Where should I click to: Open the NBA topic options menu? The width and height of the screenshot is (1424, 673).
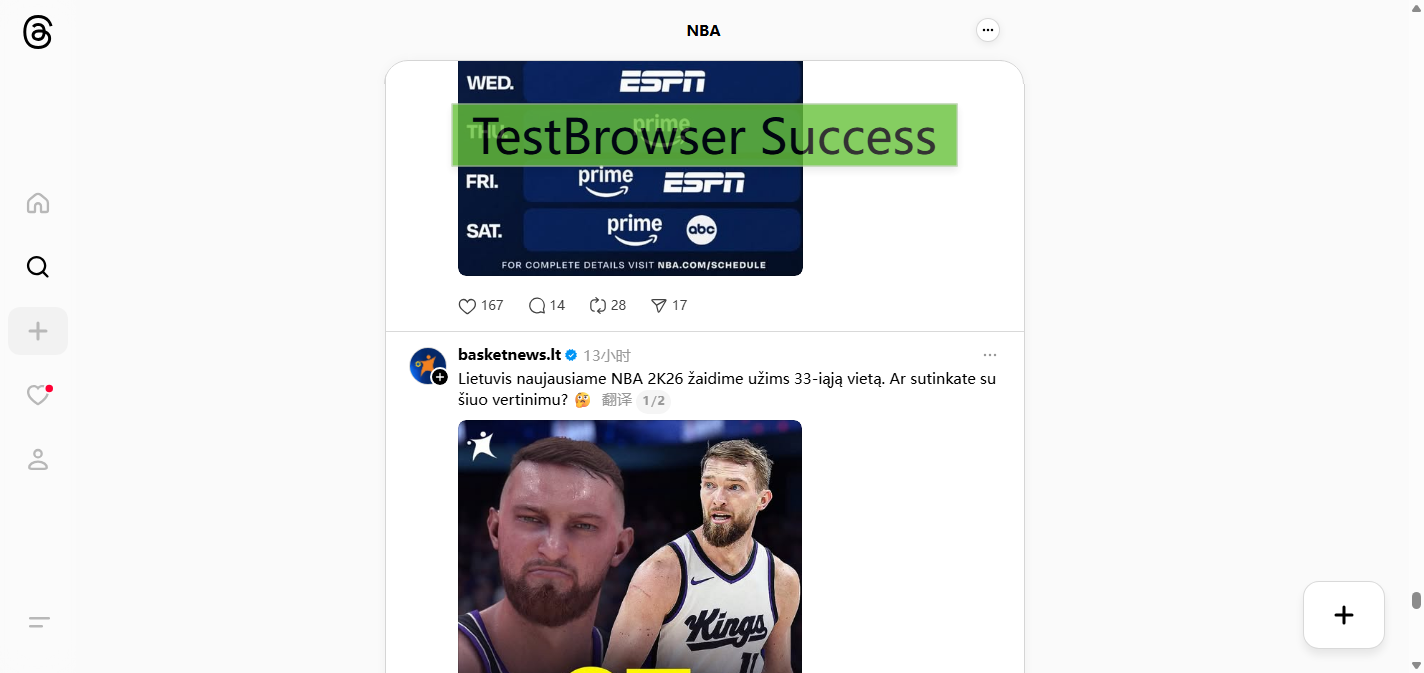[988, 30]
